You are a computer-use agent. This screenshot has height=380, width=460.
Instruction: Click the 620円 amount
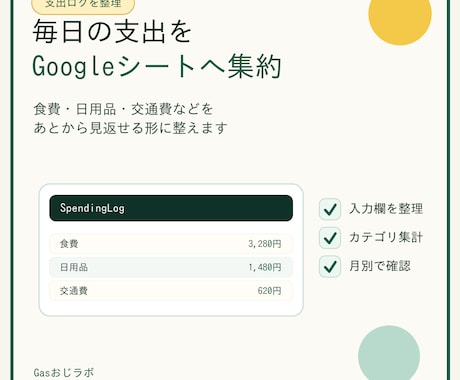pos(269,291)
